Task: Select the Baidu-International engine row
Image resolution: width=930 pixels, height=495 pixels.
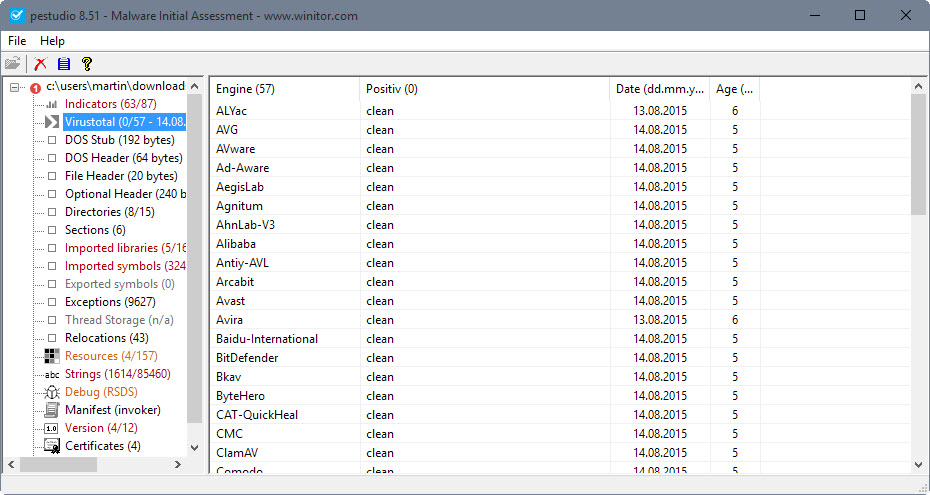Action: 560,338
